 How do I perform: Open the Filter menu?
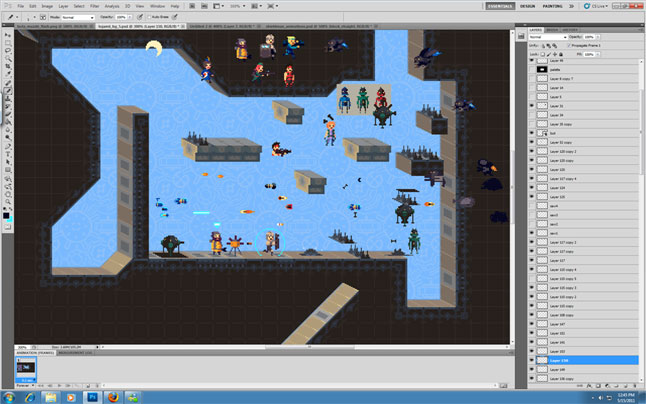pos(94,6)
